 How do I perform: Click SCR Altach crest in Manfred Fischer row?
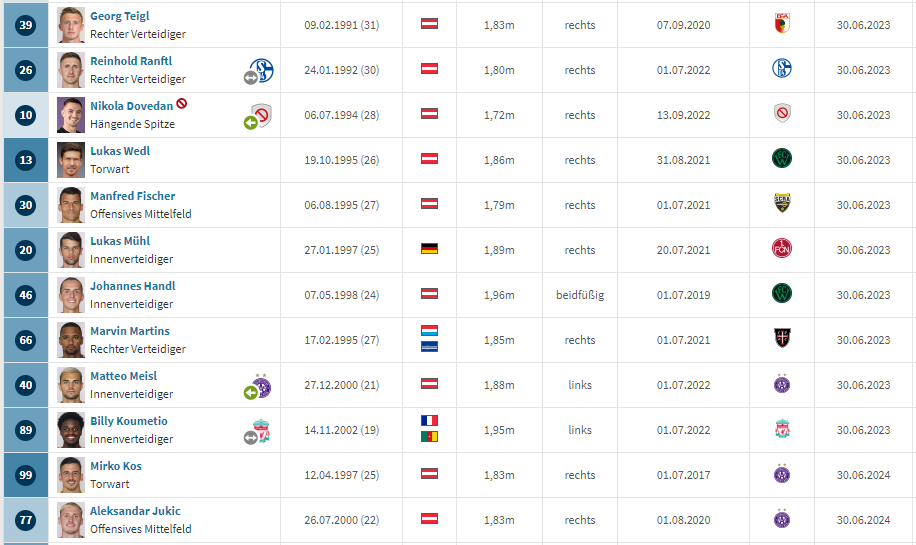point(782,203)
